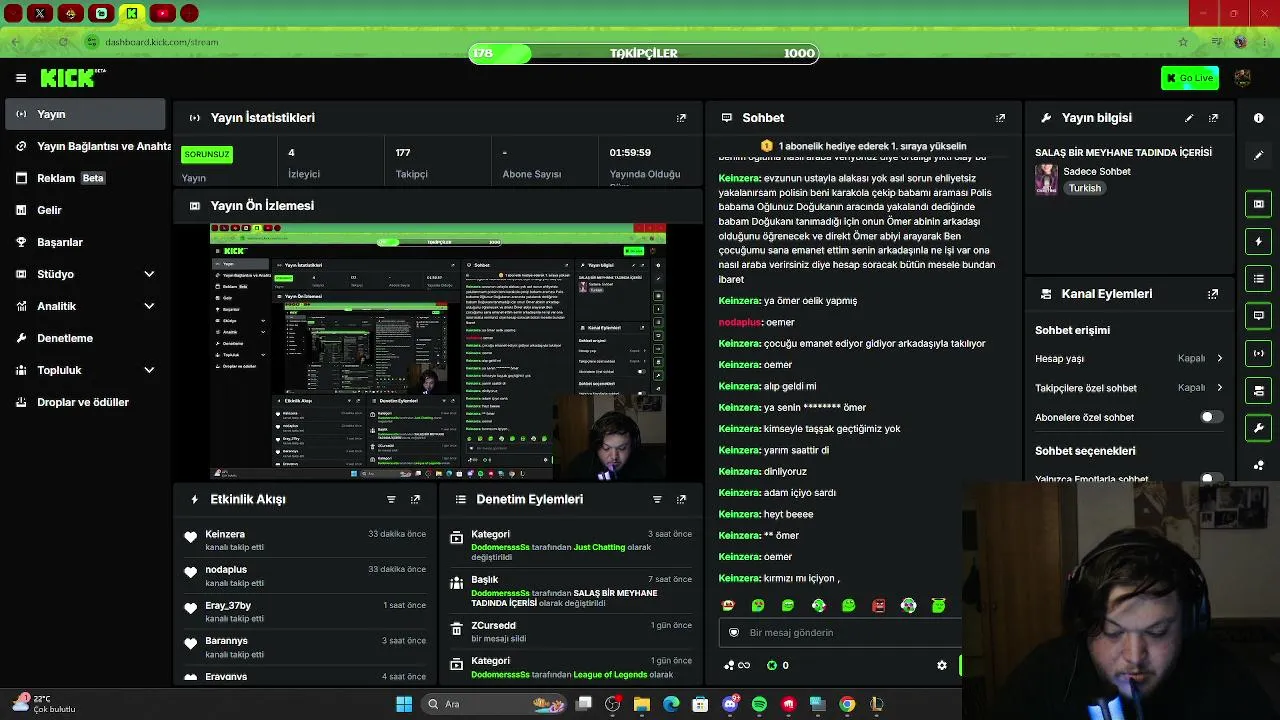The image size is (1280, 720).
Task: Click the taskbar Ara search box
Action: tap(495, 704)
